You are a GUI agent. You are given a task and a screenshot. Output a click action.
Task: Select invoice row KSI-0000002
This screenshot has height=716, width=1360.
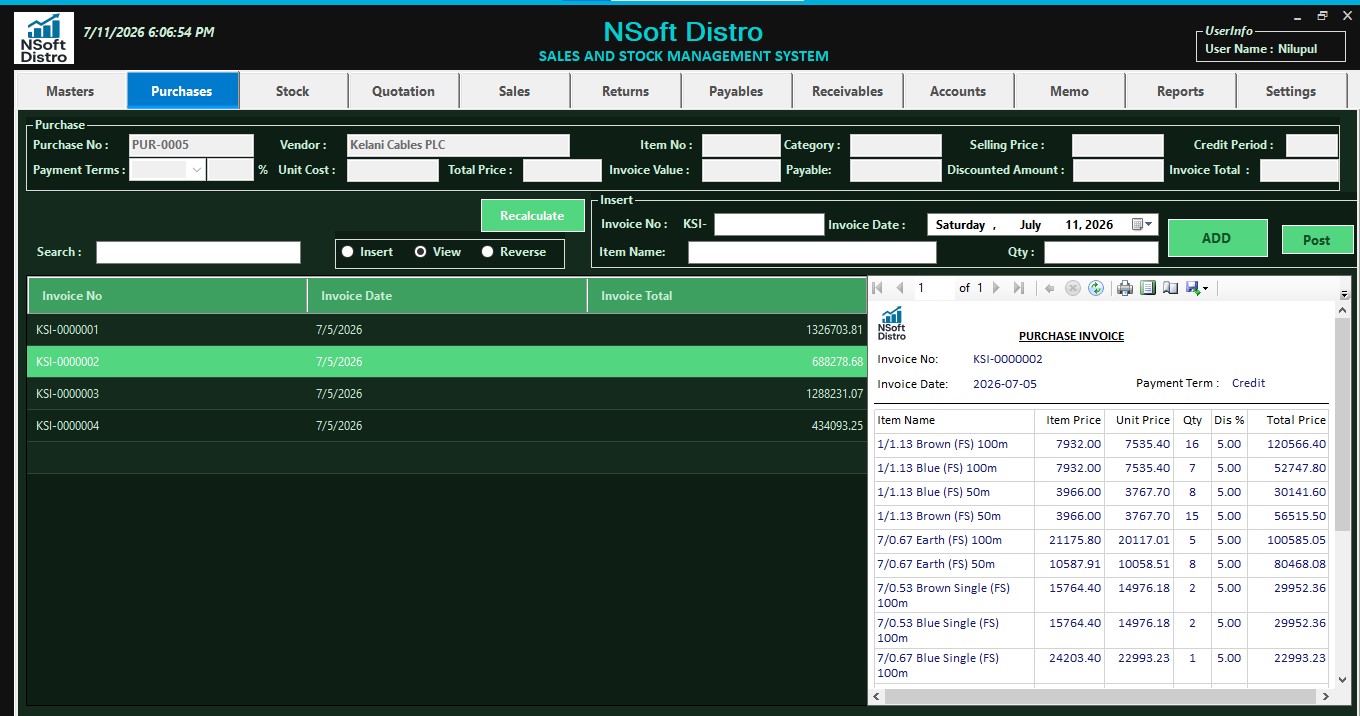pyautogui.click(x=447, y=362)
